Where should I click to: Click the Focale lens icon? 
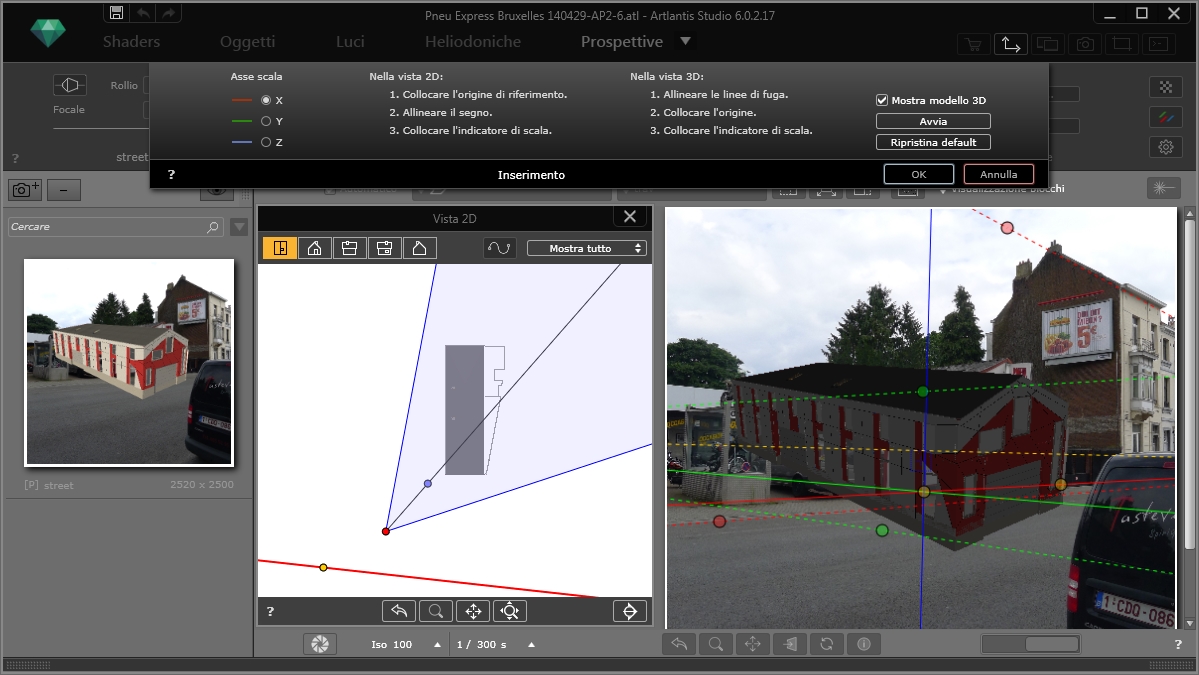tap(69, 85)
